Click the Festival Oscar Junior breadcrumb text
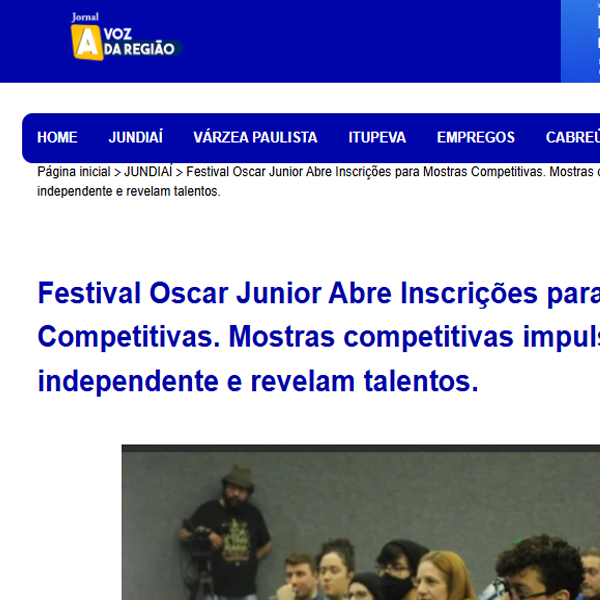600x600 pixels. [318, 181]
